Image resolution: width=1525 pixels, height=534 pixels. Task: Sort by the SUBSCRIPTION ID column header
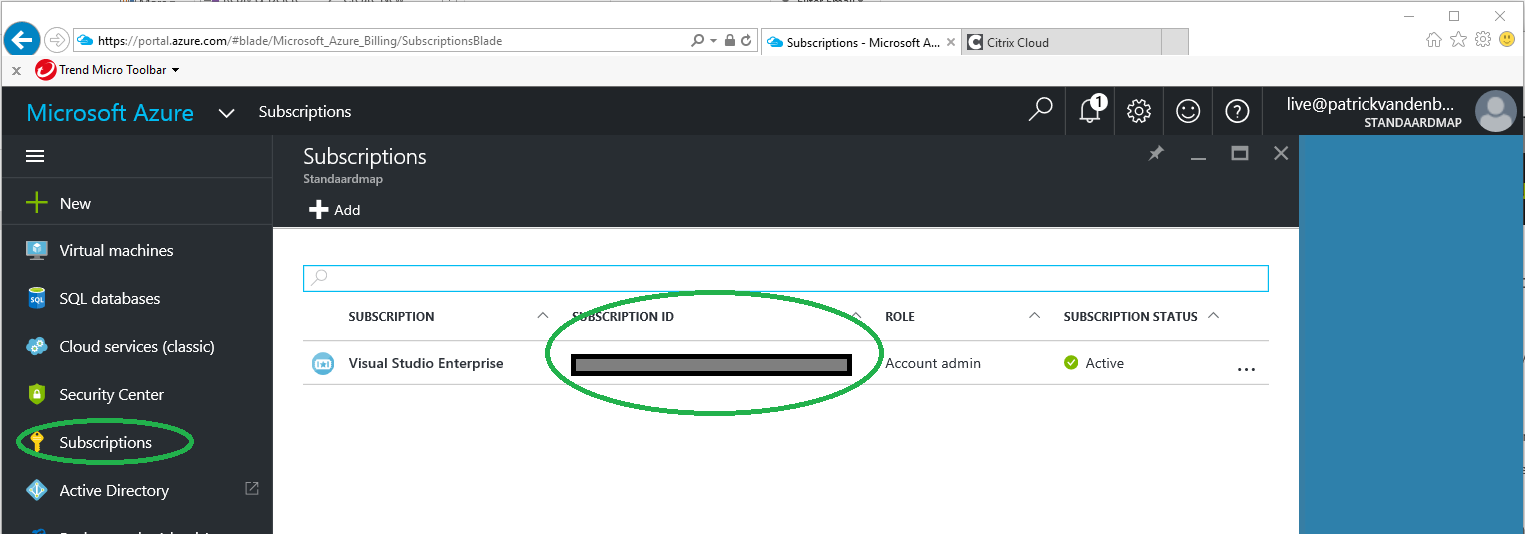tap(623, 317)
